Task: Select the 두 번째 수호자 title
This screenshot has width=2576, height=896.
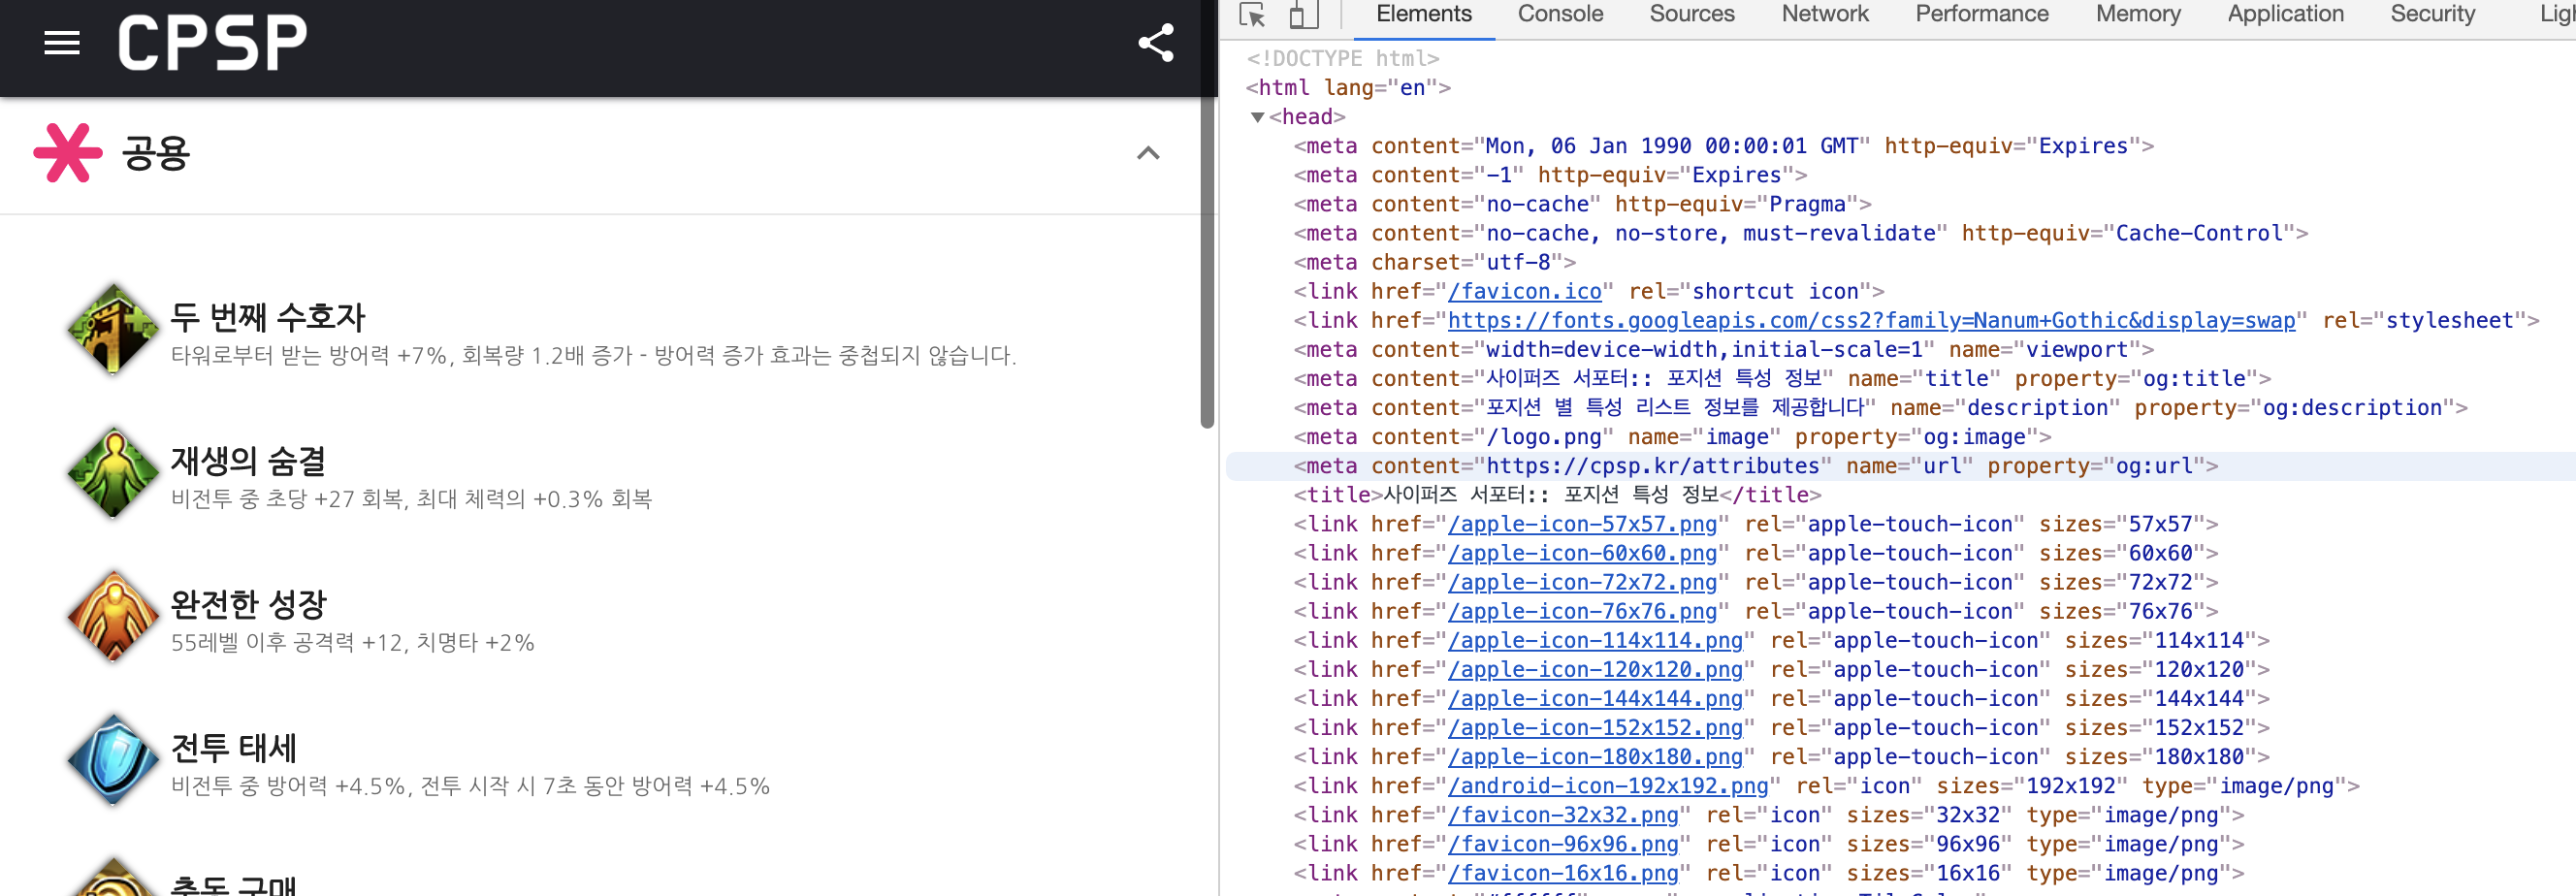Action: coord(268,317)
